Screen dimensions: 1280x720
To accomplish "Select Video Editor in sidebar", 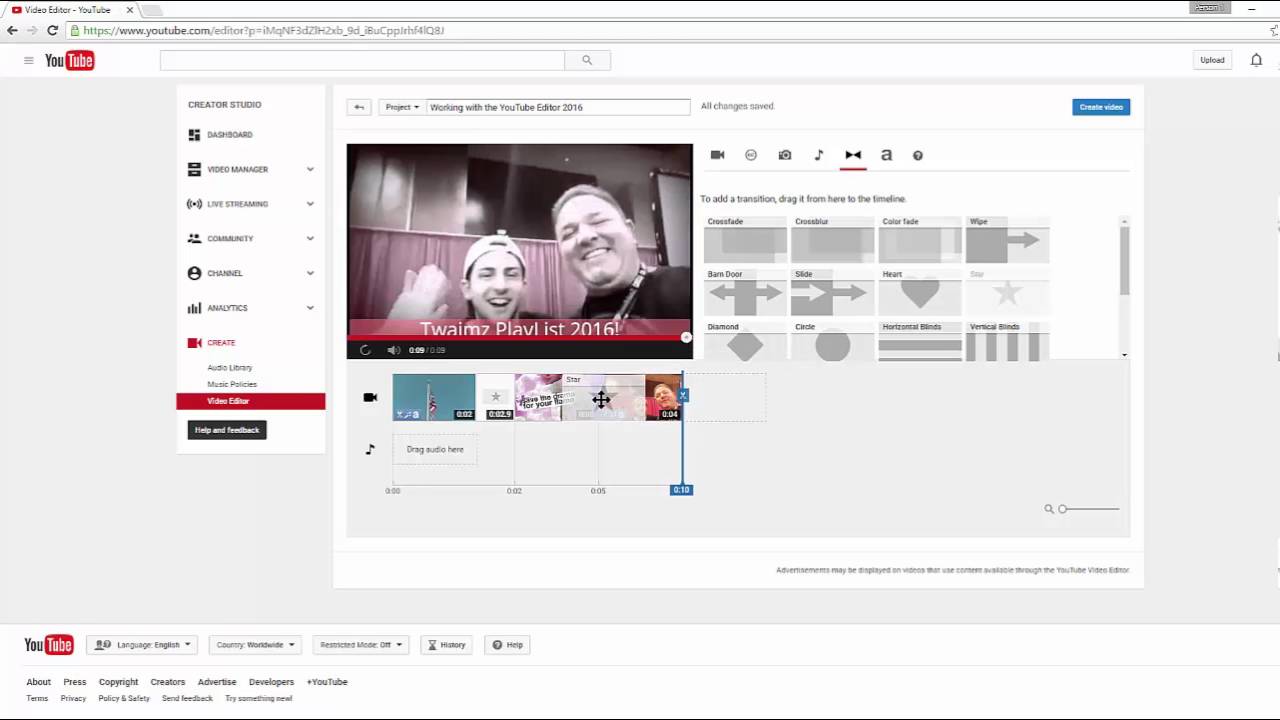I will click(x=251, y=401).
